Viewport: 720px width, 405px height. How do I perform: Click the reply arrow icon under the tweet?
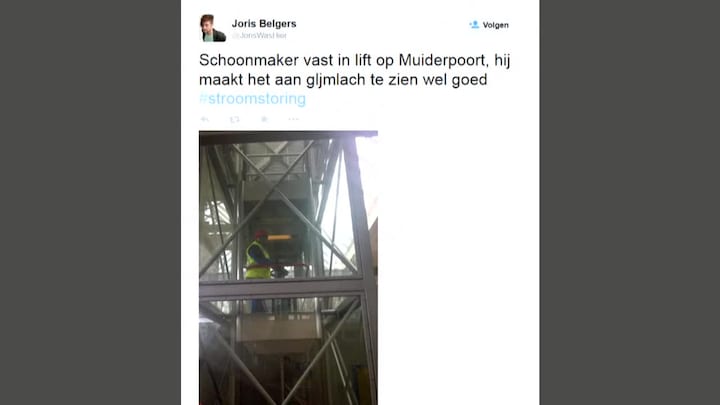[205, 119]
